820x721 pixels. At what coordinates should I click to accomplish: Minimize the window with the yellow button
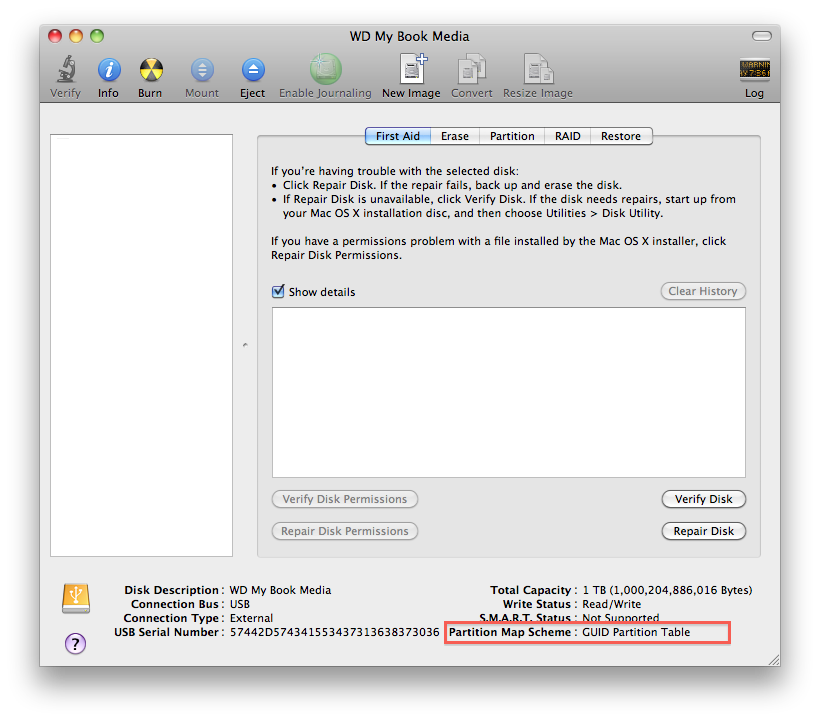click(x=76, y=36)
